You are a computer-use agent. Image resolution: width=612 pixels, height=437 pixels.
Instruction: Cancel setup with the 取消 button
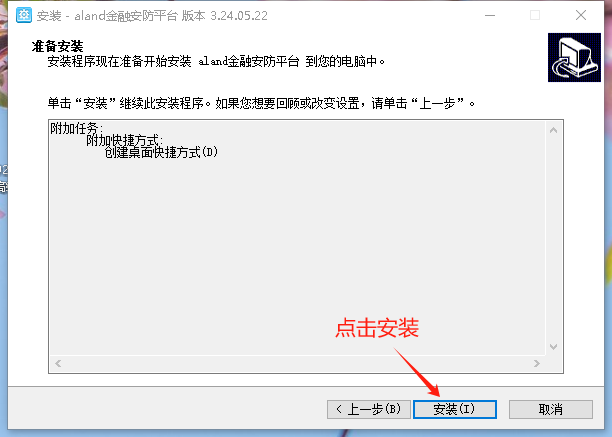551,409
